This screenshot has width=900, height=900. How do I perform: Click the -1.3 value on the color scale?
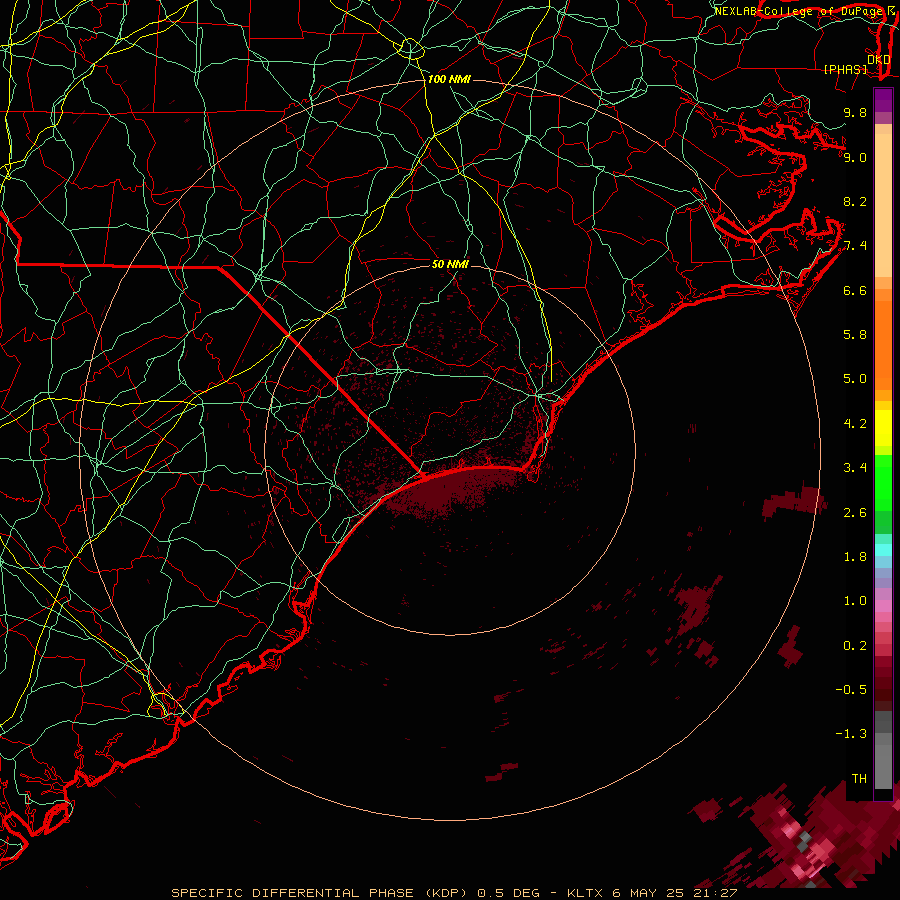pos(851,734)
